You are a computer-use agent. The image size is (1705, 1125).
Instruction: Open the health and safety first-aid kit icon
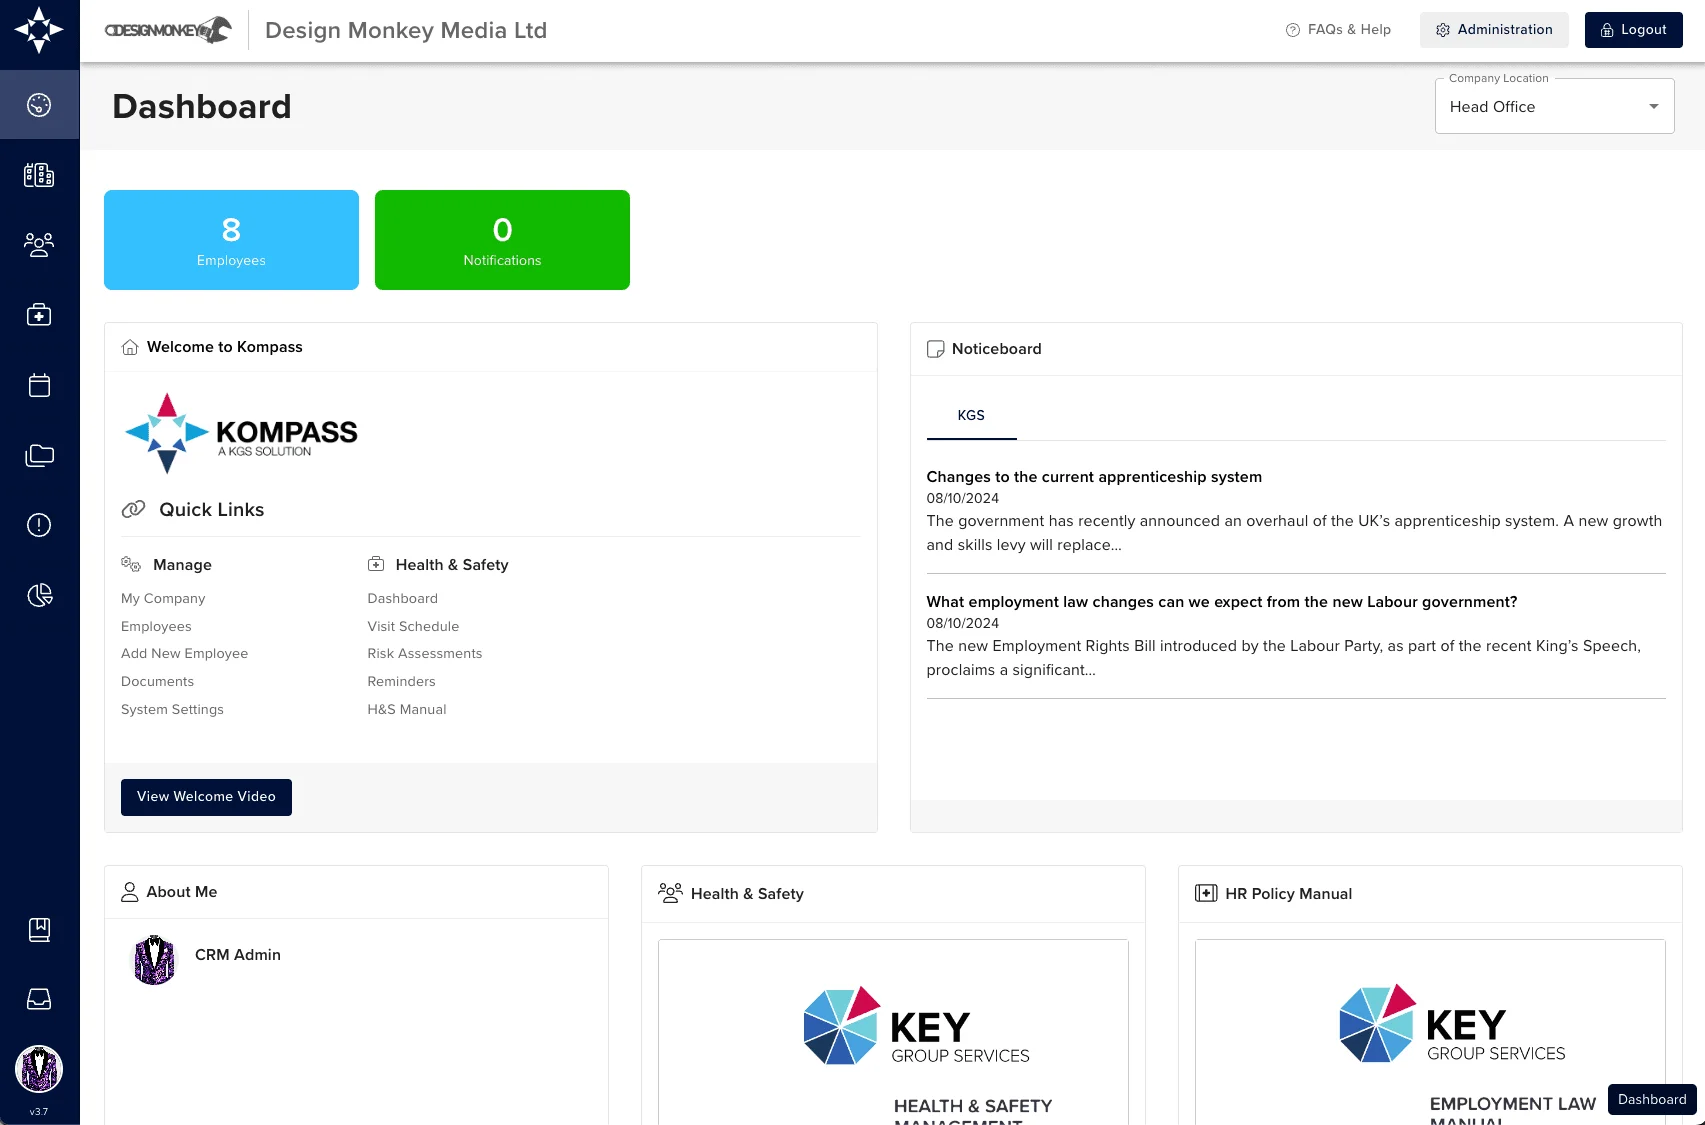(39, 315)
